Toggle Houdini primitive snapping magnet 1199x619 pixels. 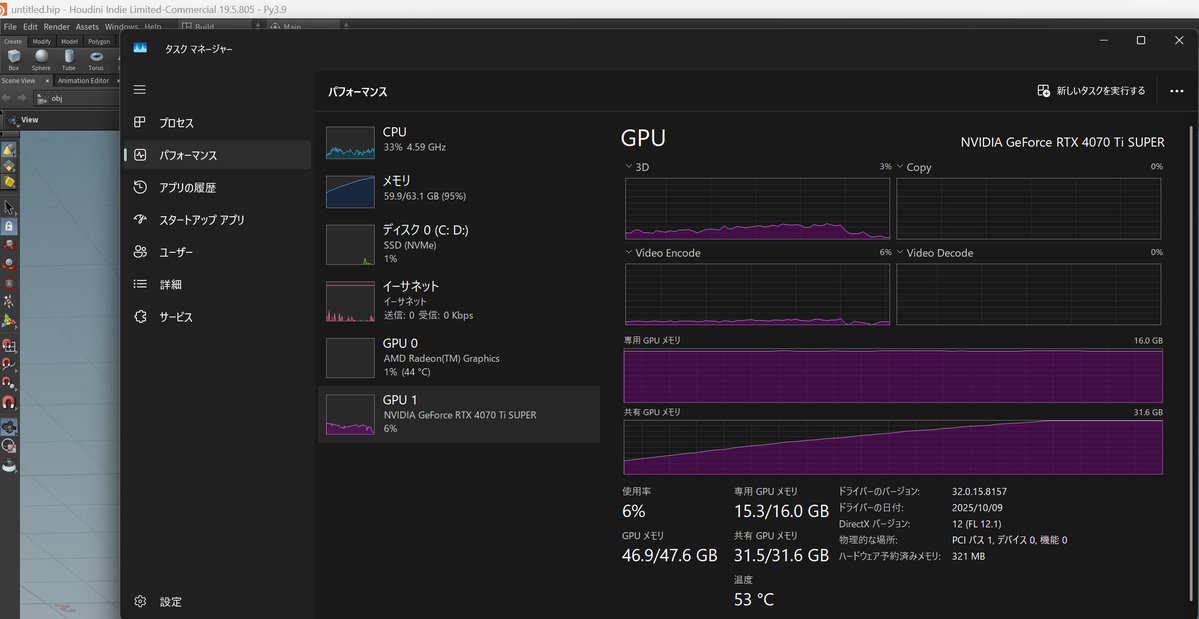click(x=8, y=364)
